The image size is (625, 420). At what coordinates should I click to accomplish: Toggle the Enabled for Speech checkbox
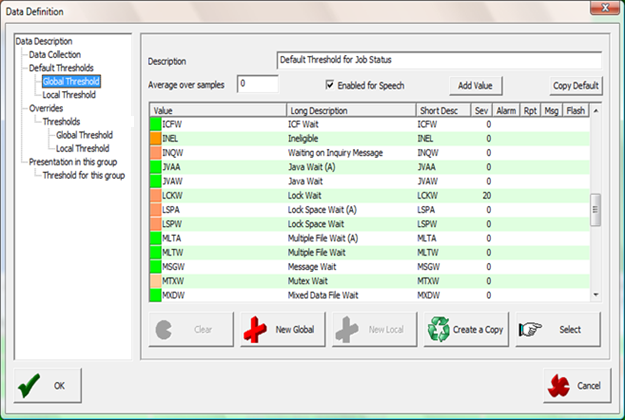pyautogui.click(x=331, y=85)
